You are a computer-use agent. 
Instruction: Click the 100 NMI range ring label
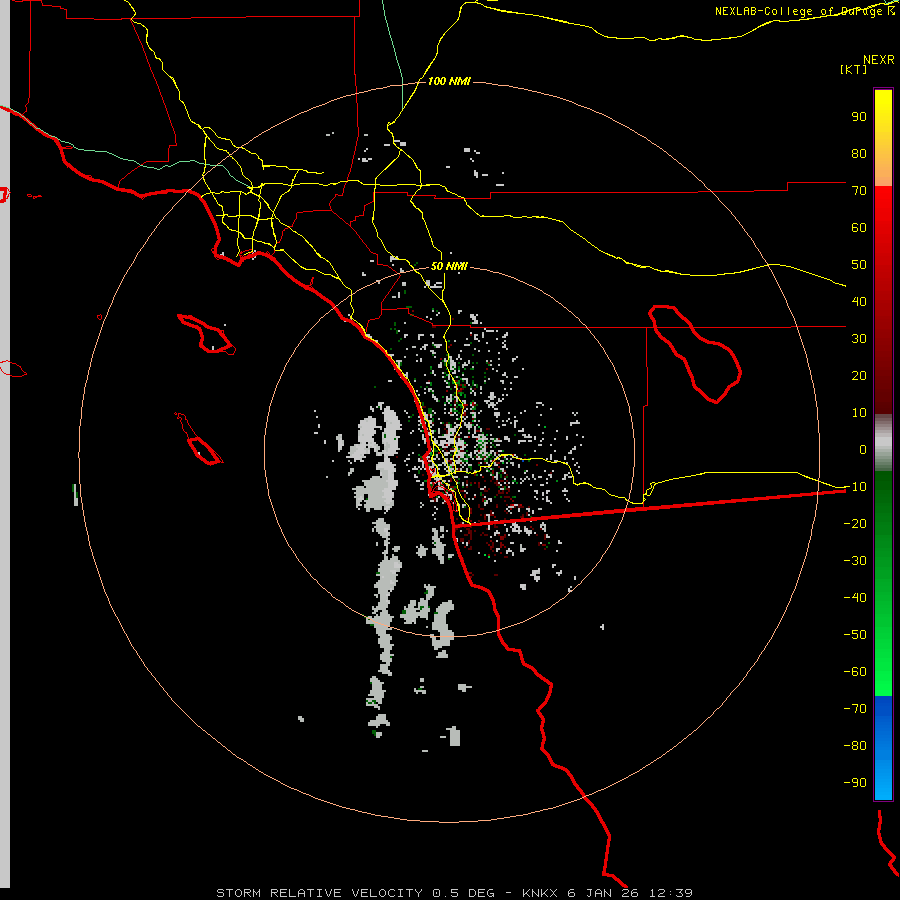[449, 82]
